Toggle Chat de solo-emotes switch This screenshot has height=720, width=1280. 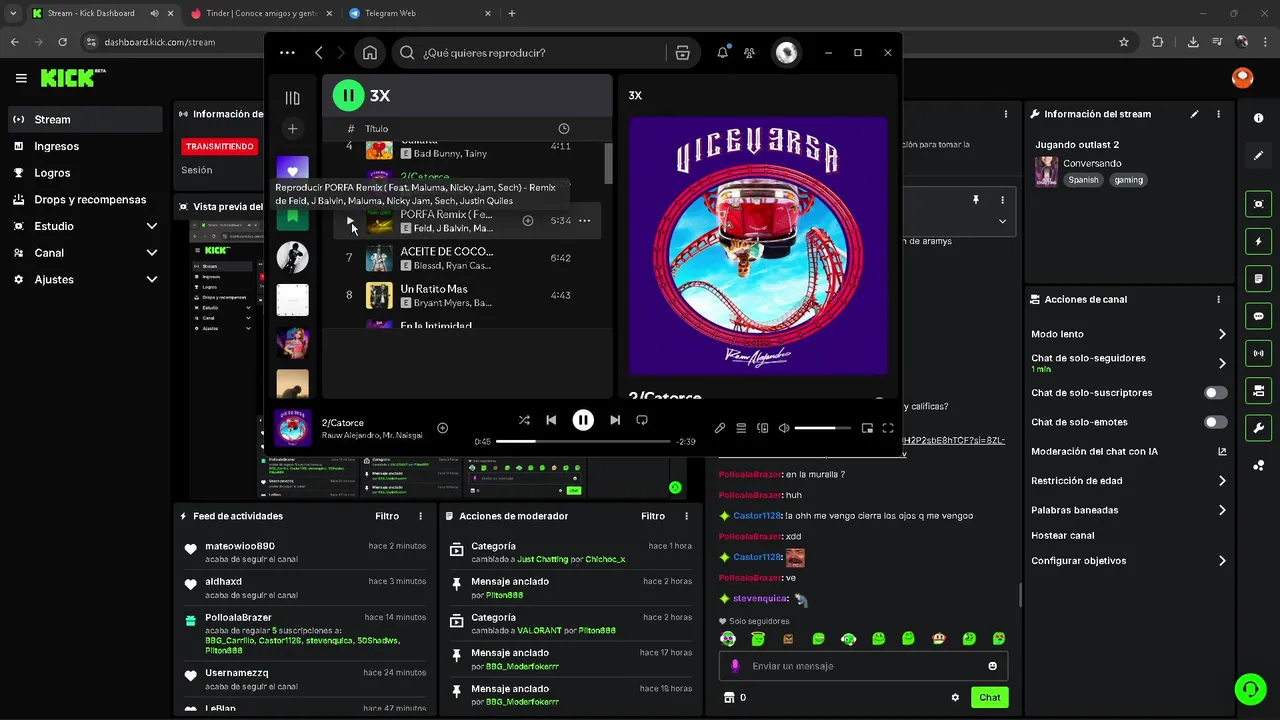[x=1215, y=422]
